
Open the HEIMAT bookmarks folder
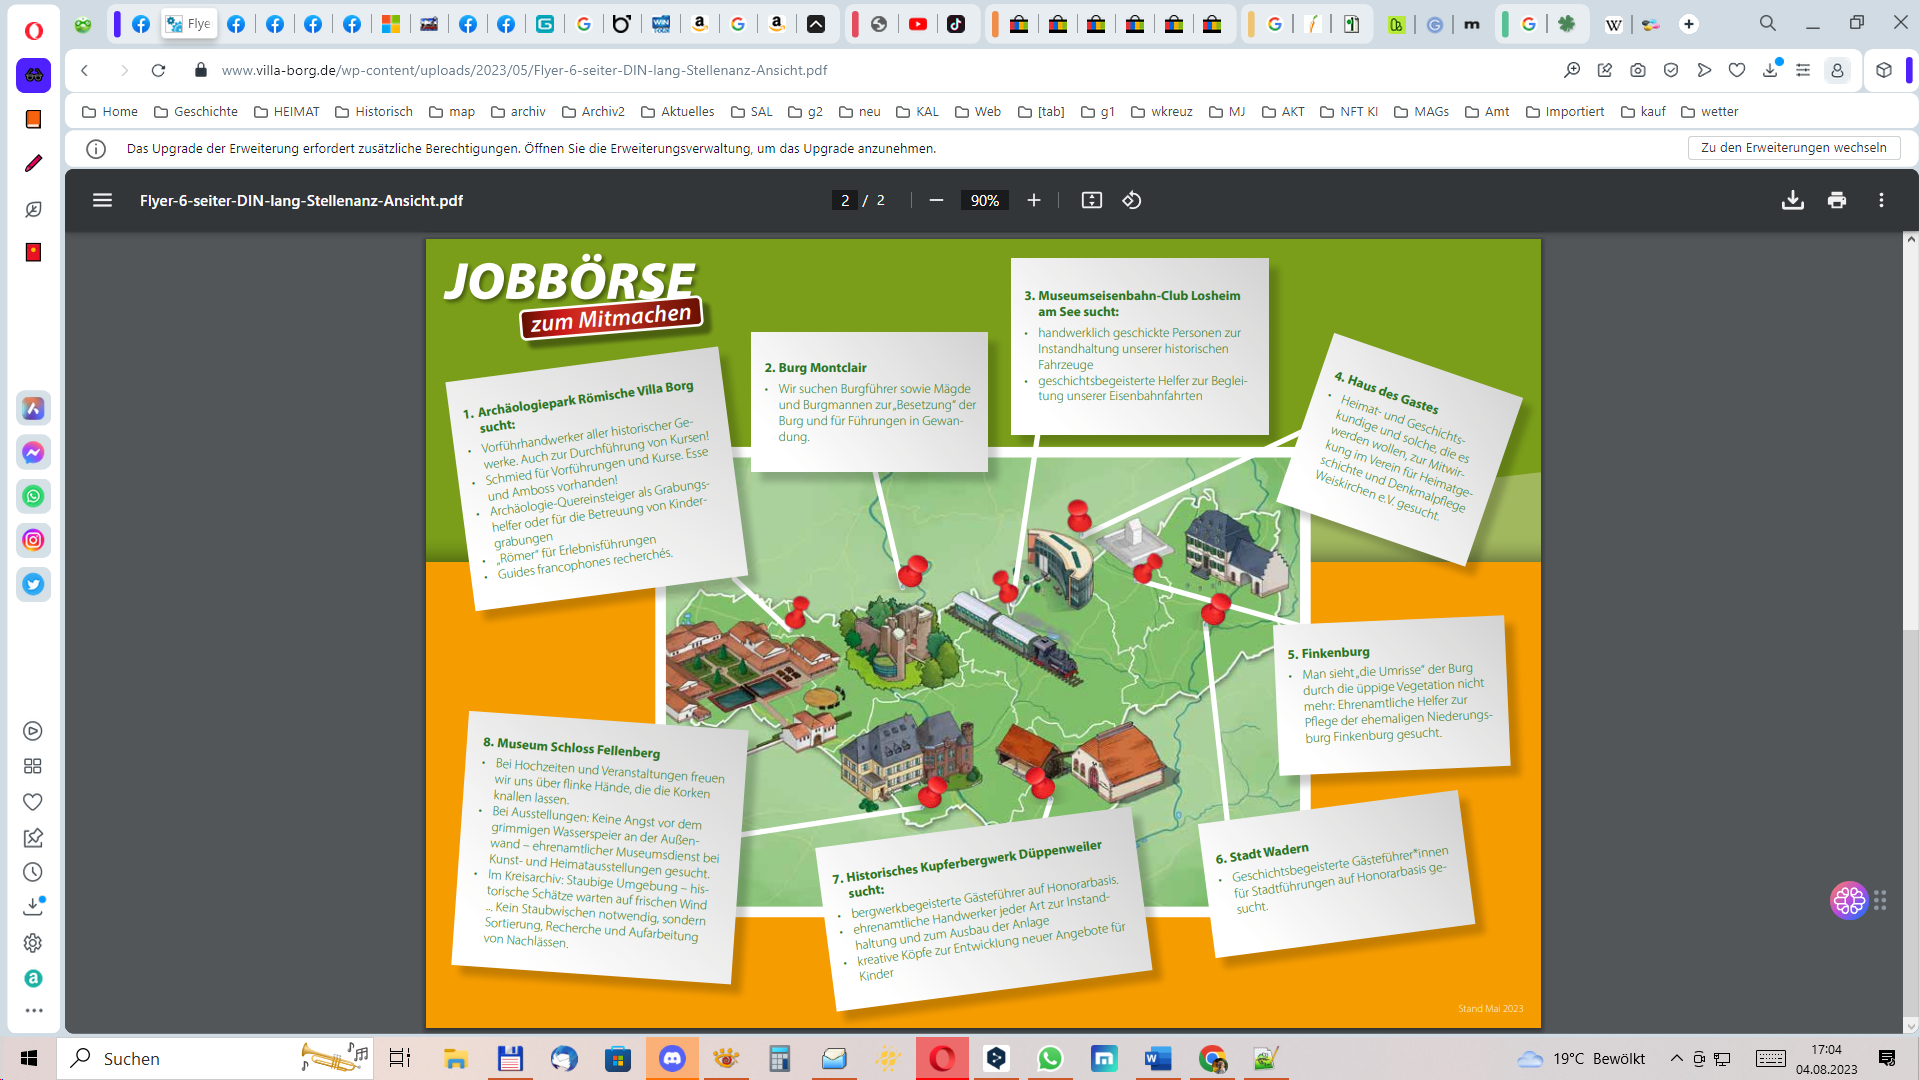[286, 111]
